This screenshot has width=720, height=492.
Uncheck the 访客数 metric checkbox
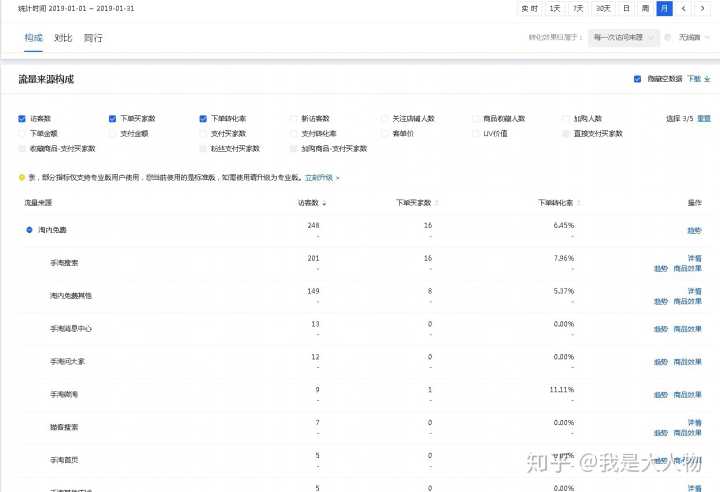tap(22, 118)
